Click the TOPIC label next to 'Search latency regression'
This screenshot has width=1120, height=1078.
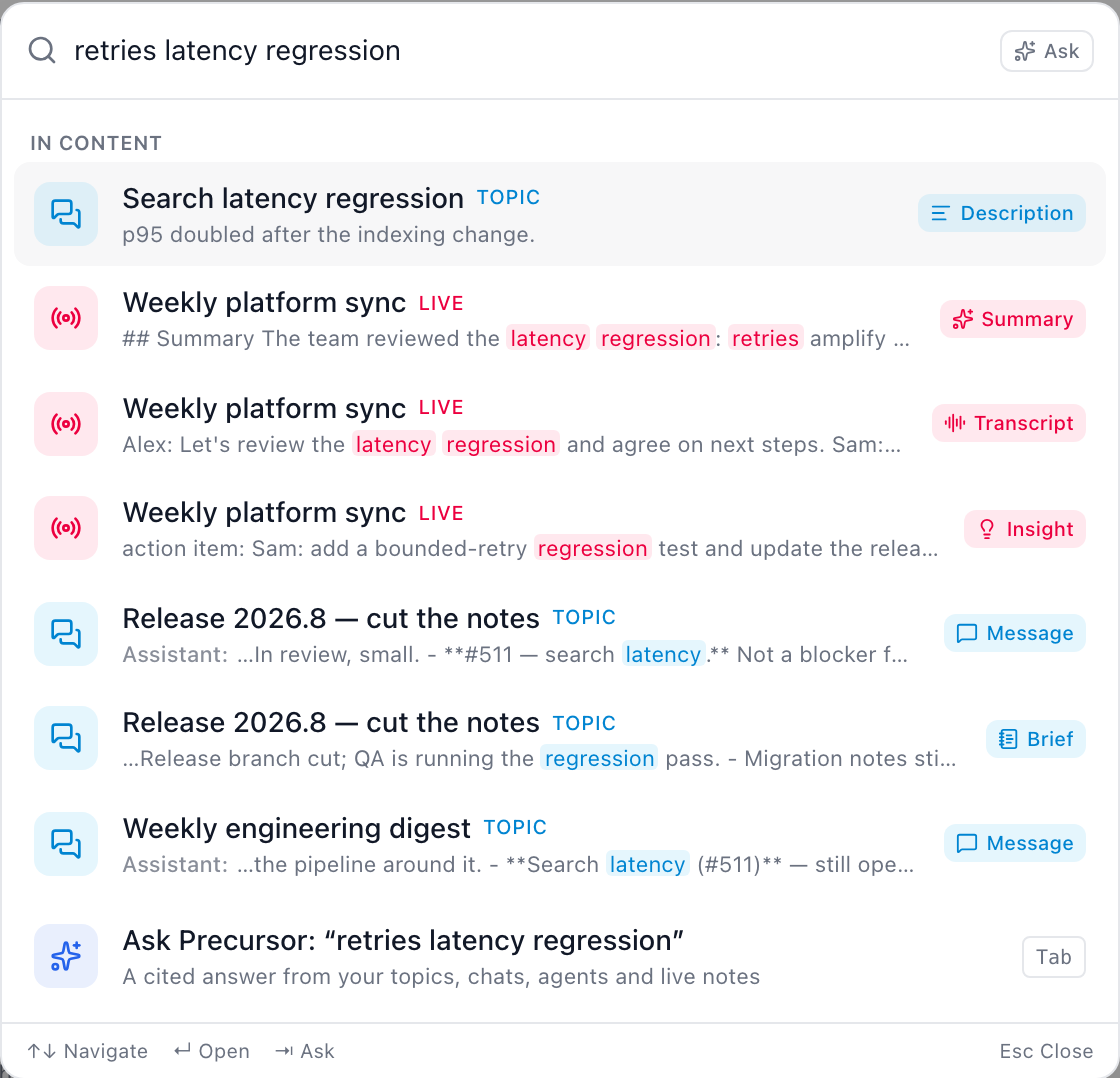(x=508, y=197)
